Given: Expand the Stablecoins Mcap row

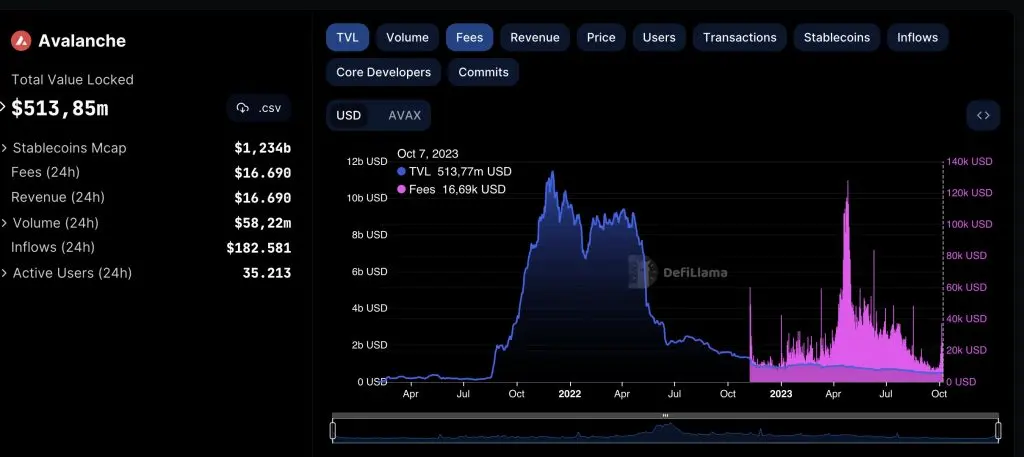Looking at the screenshot, I should tap(5, 148).
